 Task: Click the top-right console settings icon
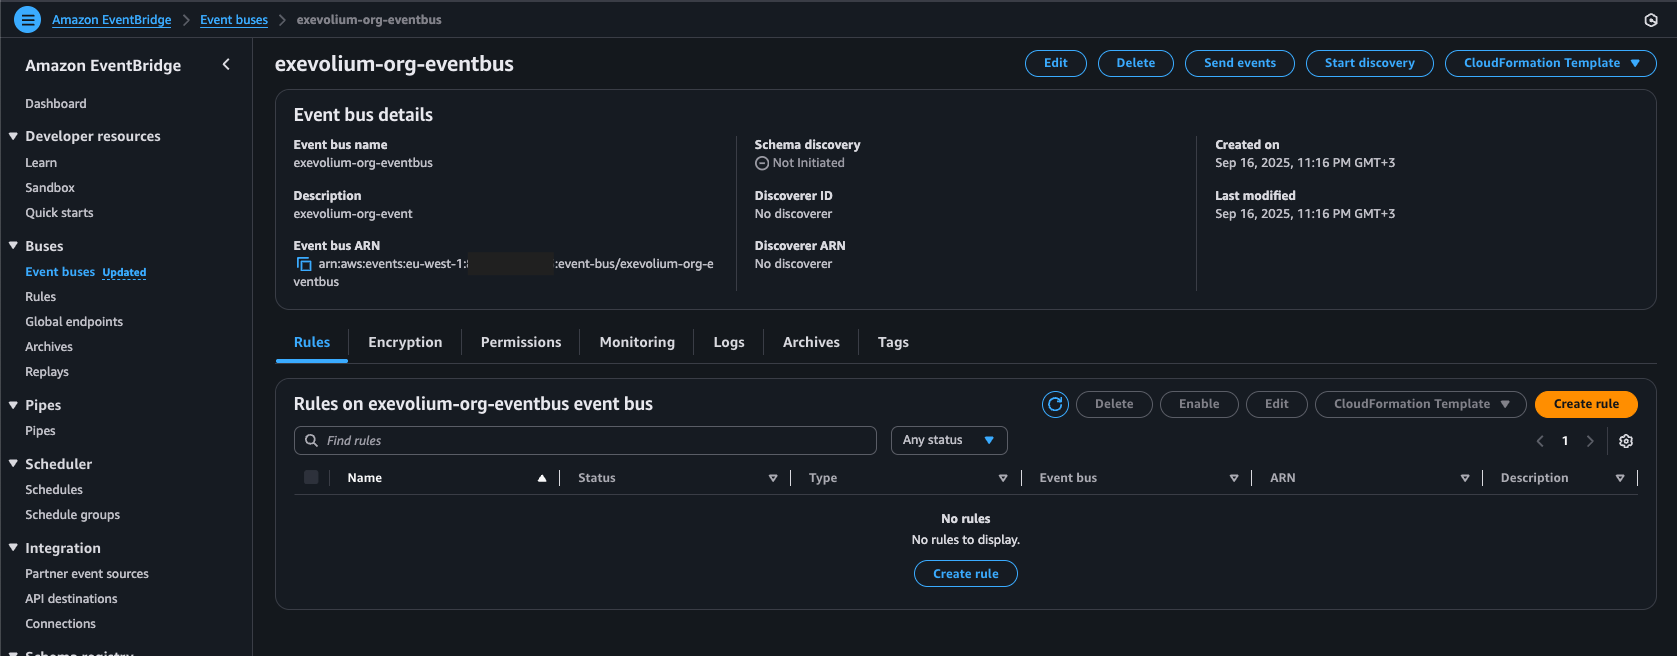1651,20
